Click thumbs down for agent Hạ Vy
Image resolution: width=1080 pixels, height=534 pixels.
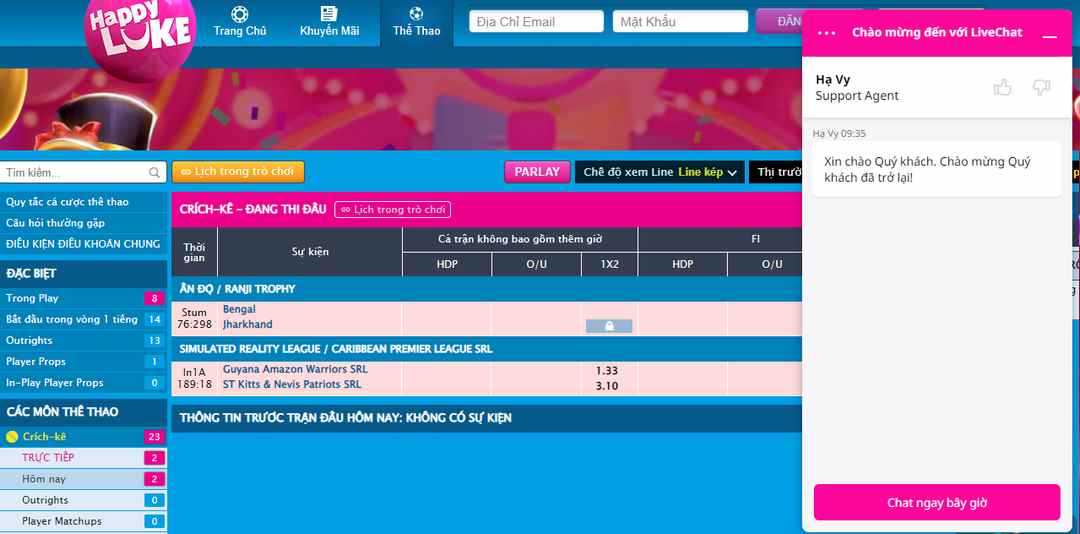(1041, 88)
